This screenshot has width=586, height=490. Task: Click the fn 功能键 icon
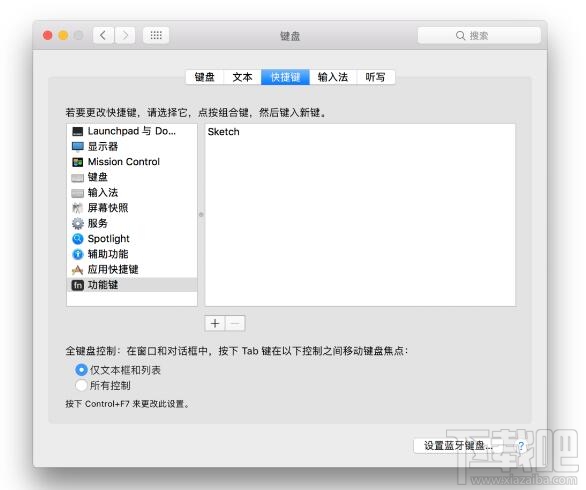(77, 285)
